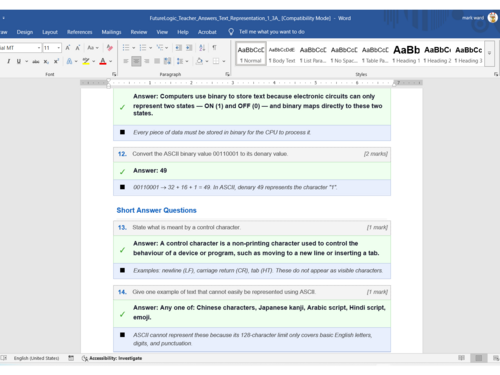500x375 pixels.
Task: Open the Font dialog launcher
Action: [x=114, y=74]
